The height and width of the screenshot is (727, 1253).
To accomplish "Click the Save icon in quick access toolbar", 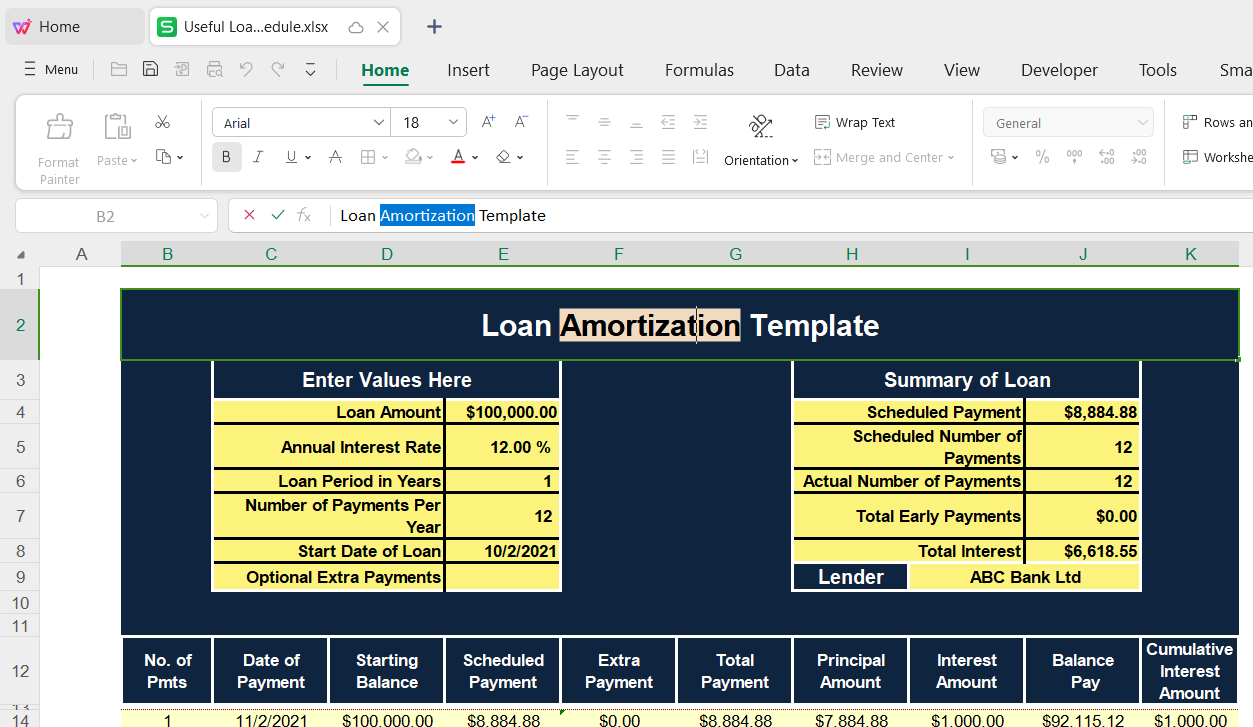I will pyautogui.click(x=150, y=69).
